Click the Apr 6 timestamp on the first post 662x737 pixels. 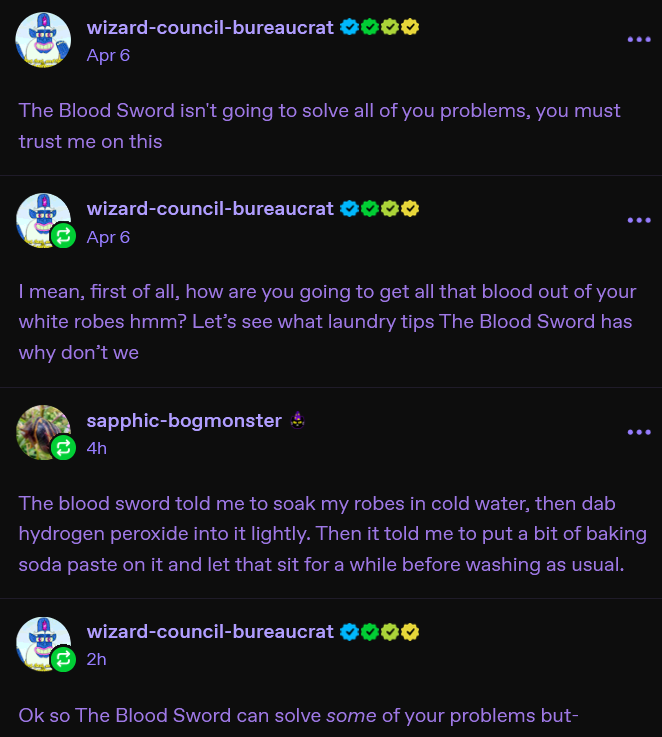108,55
